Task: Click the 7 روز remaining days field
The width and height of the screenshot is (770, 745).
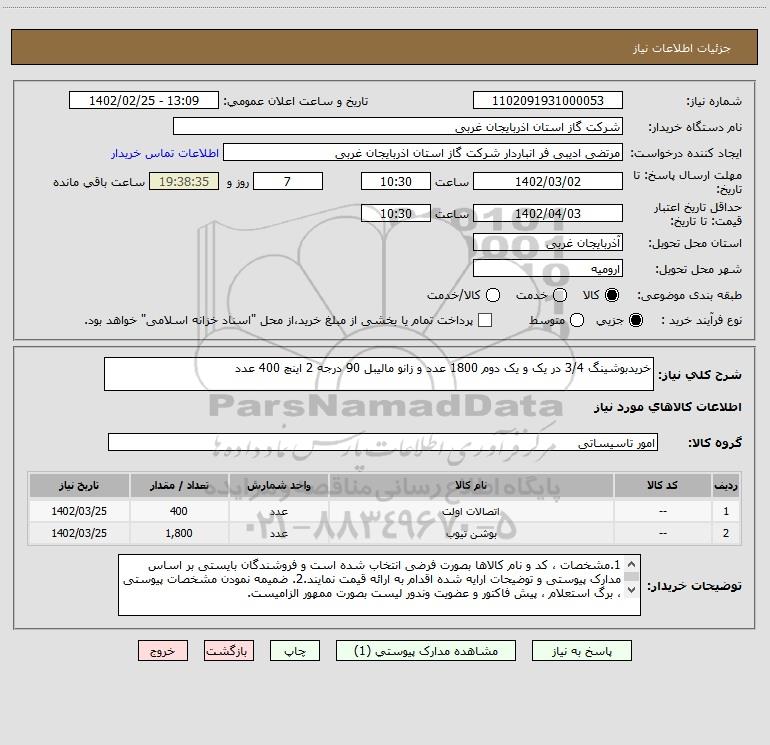Action: 288,181
